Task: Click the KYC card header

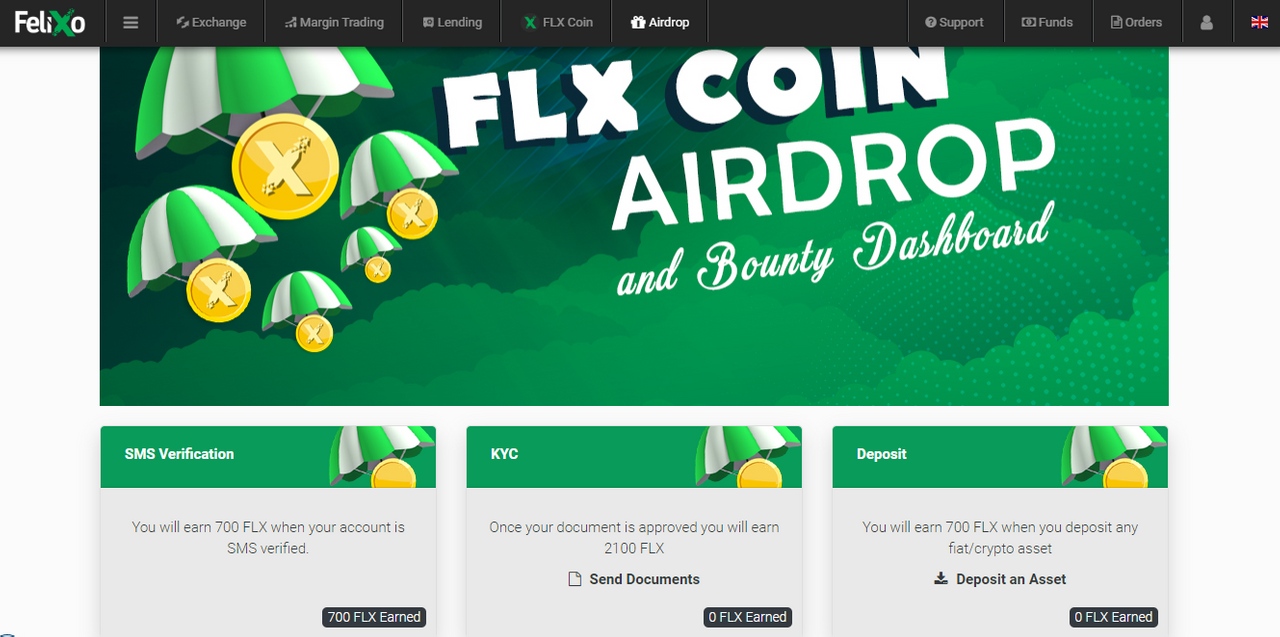Action: coord(634,457)
